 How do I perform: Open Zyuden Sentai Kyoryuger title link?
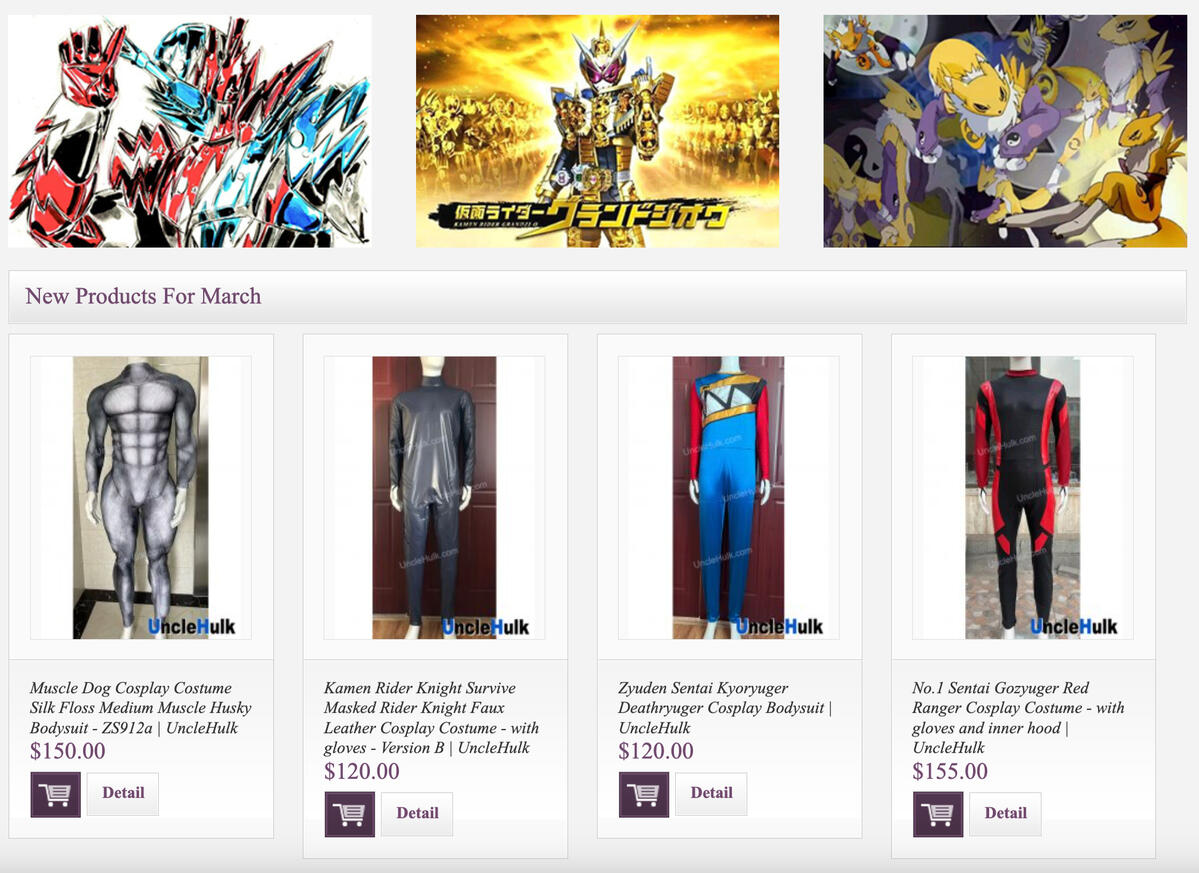725,708
